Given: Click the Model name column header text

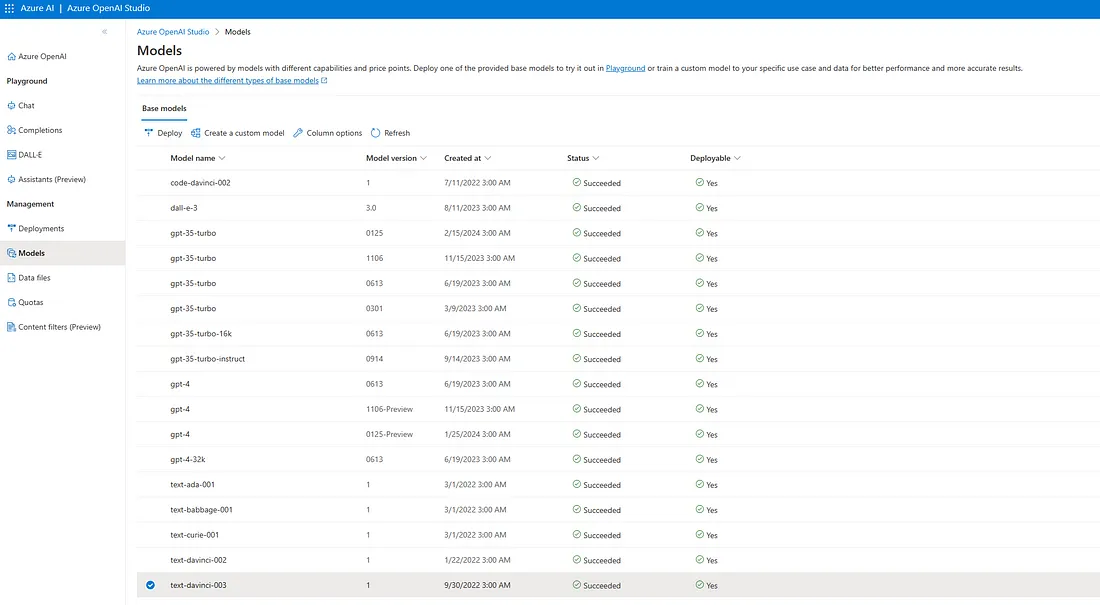Looking at the screenshot, I should pos(193,158).
